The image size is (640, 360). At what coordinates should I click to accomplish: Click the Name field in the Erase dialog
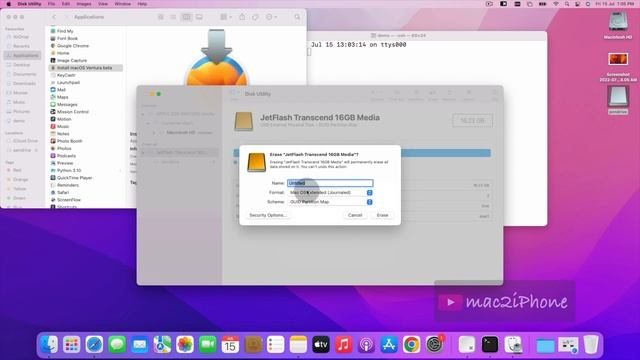[x=330, y=183]
